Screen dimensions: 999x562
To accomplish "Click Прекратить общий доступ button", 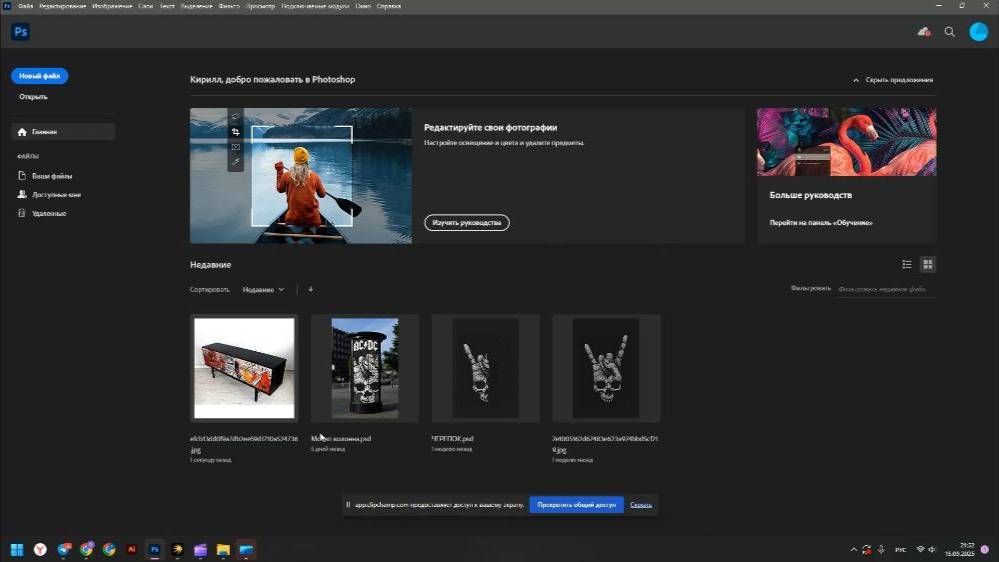I will [x=576, y=505].
